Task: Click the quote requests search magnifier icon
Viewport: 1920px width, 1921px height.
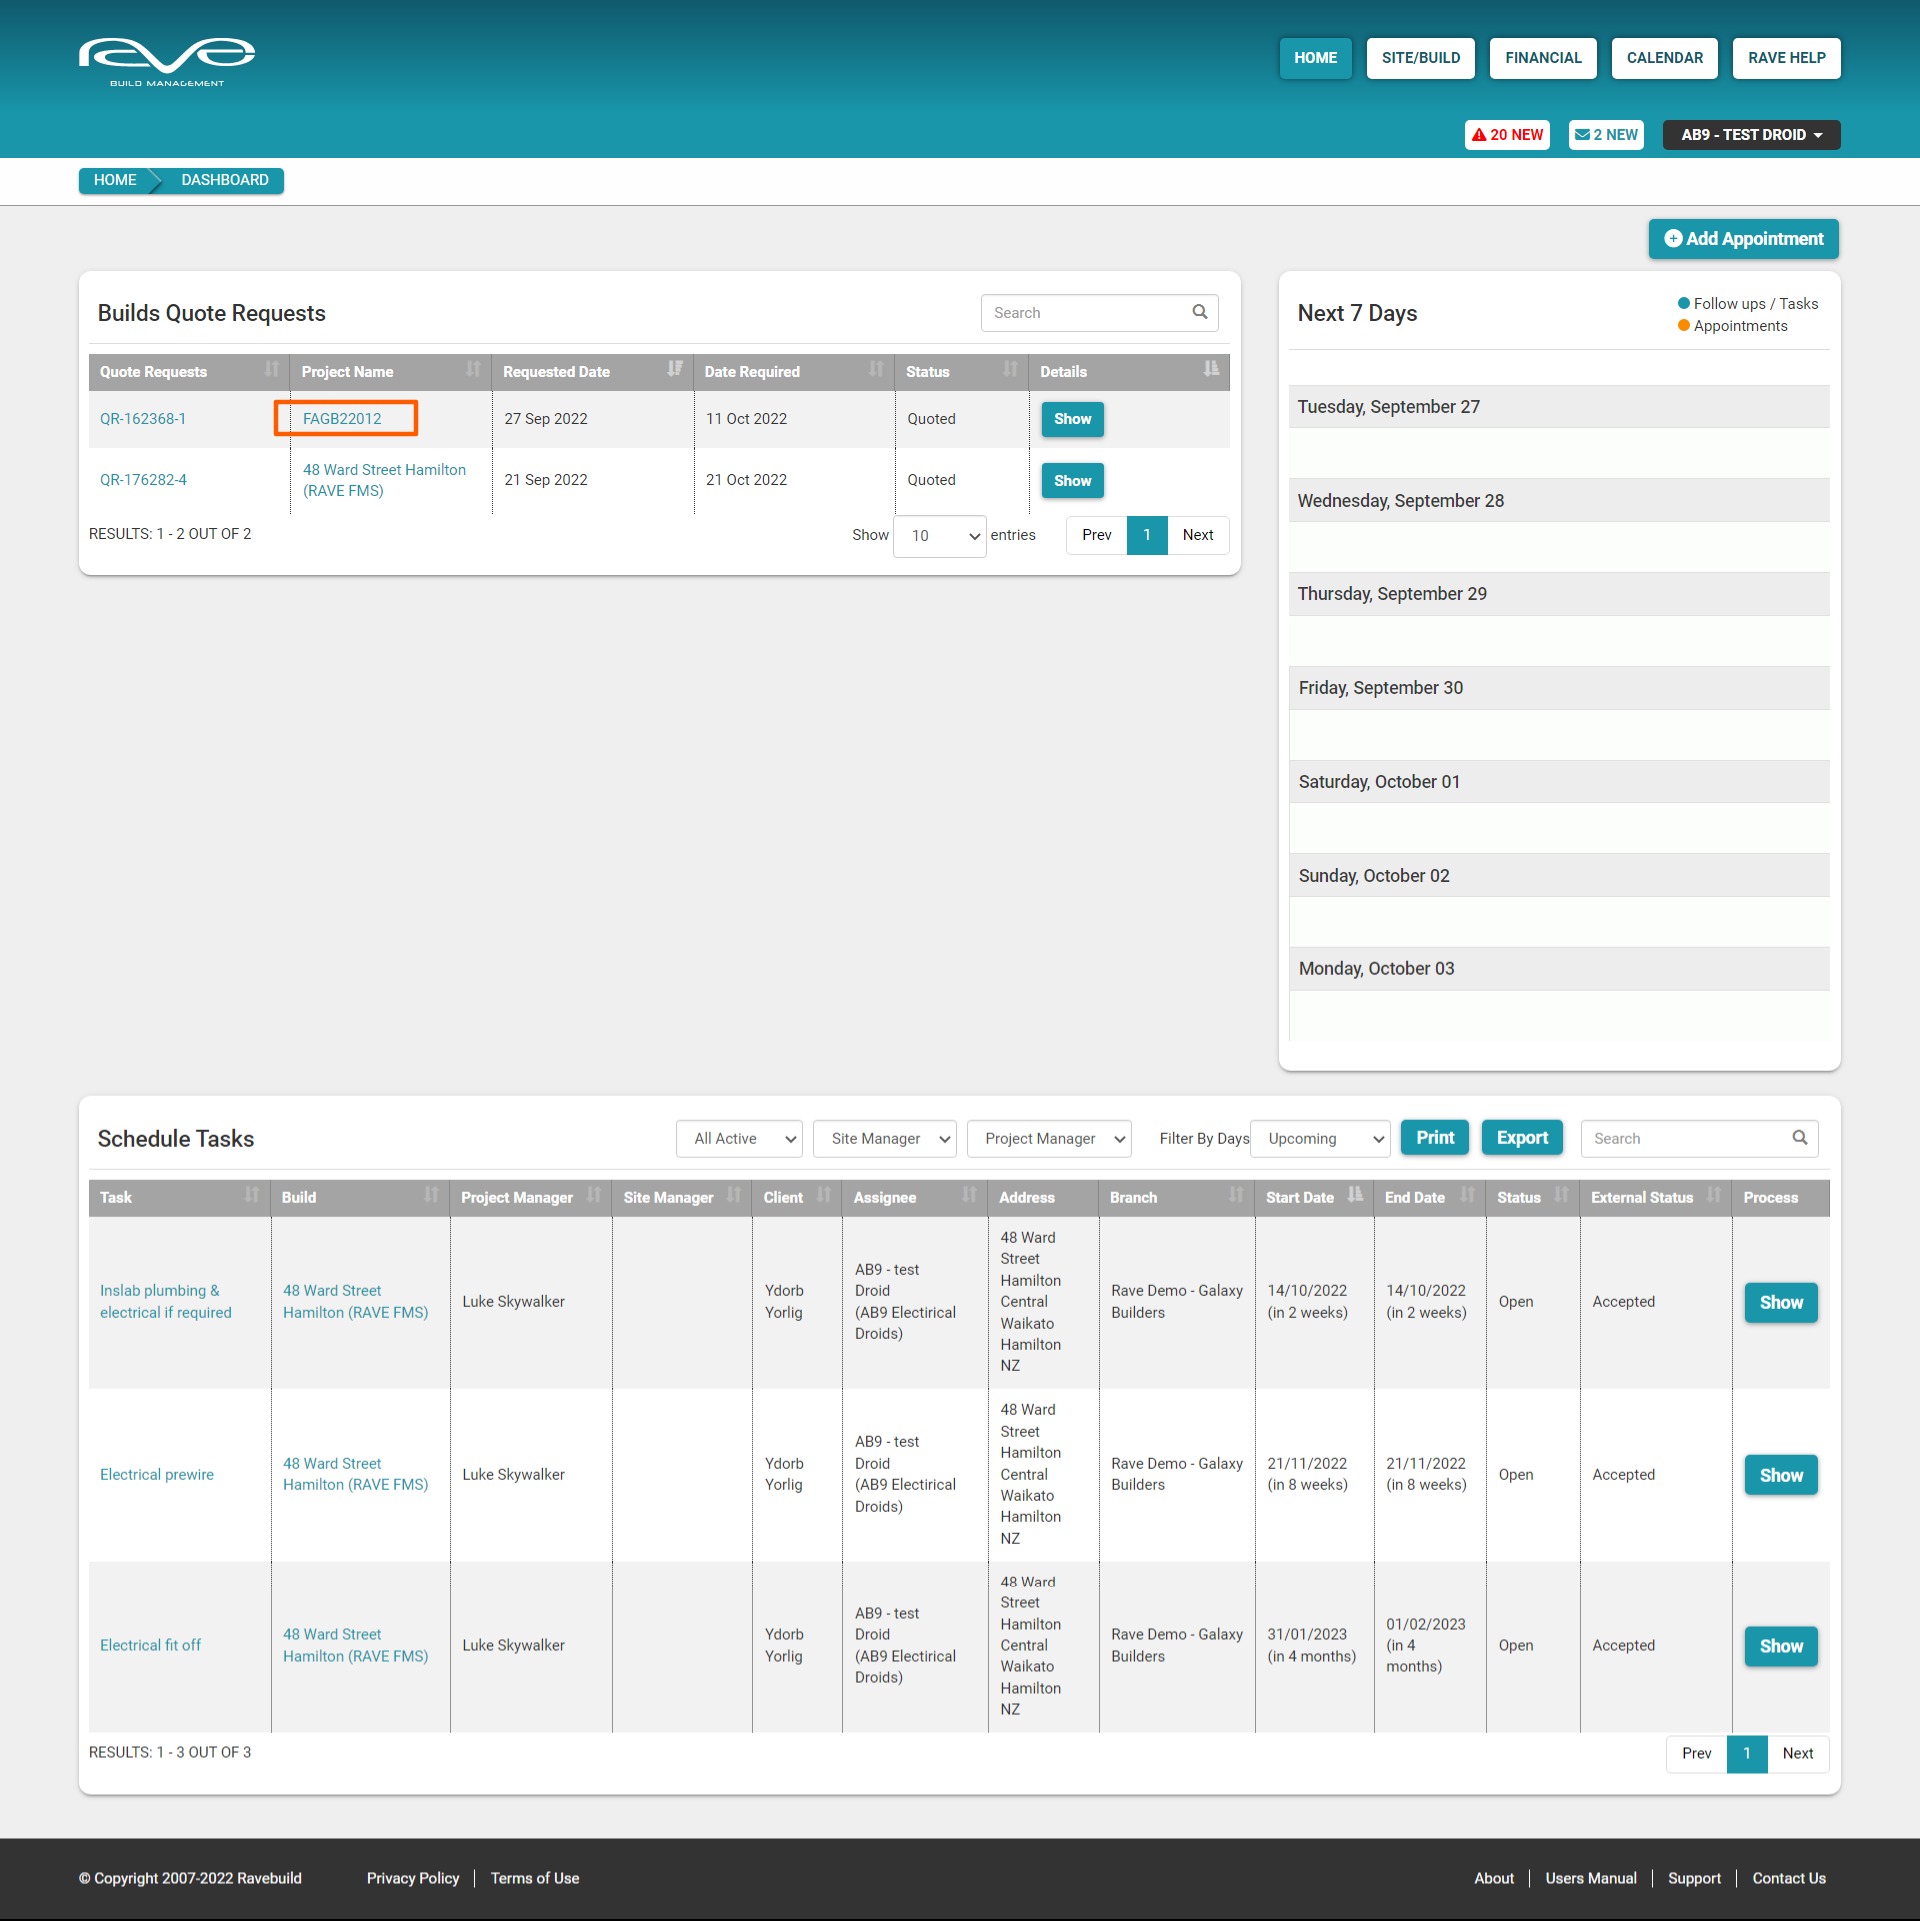Action: [1200, 313]
